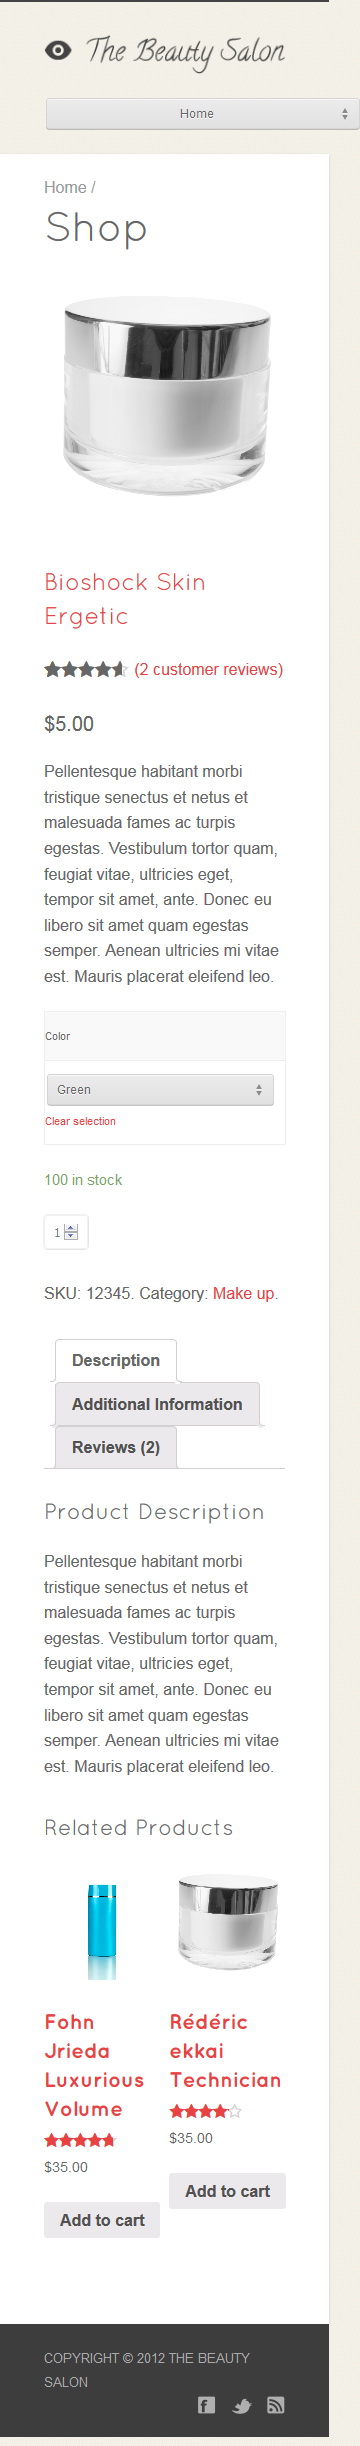Open the 2 customer reviews link
The height and width of the screenshot is (2446, 360).
tap(209, 669)
